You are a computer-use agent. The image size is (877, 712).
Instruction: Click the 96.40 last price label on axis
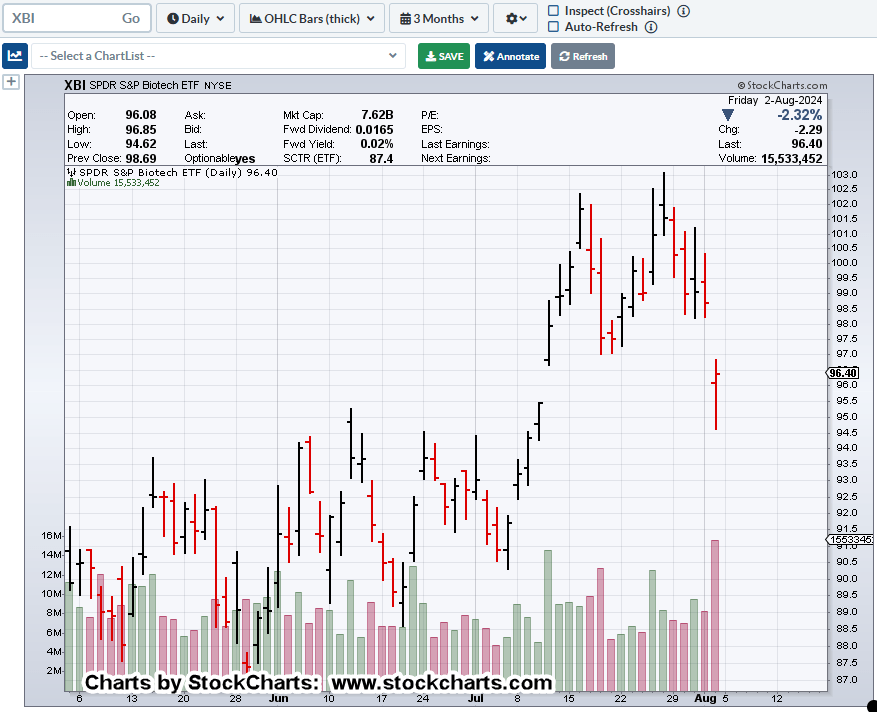pyautogui.click(x=843, y=373)
